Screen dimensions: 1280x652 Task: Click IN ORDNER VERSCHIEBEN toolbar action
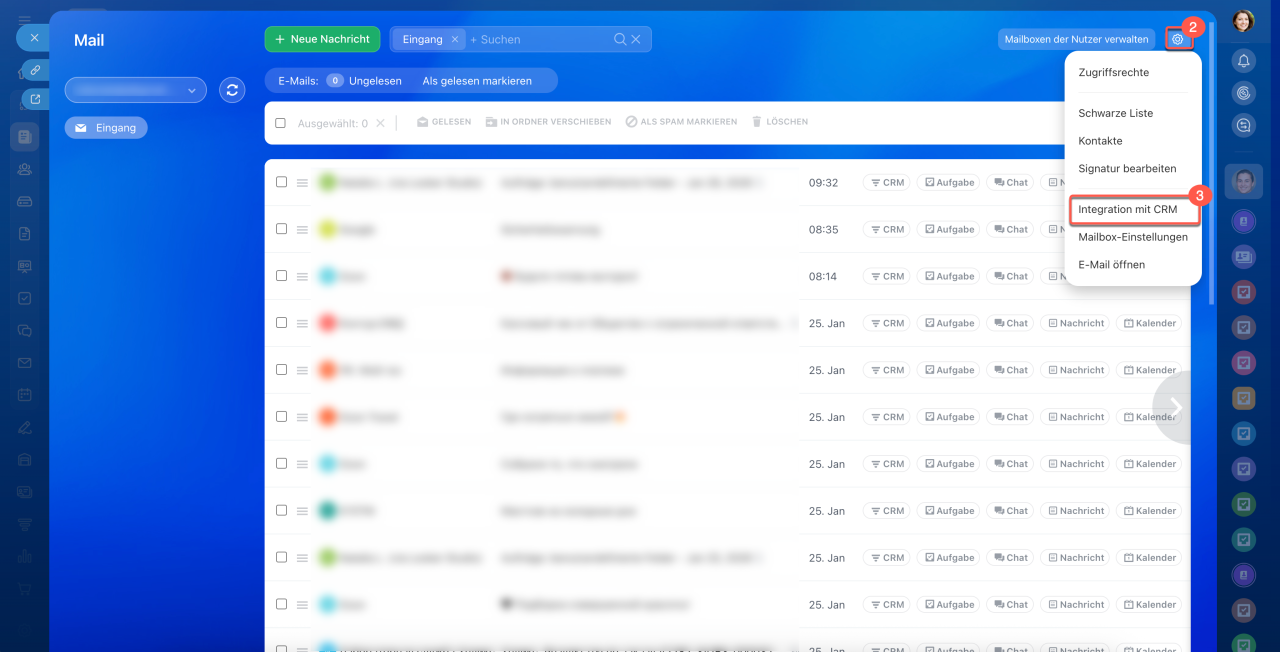[548, 122]
